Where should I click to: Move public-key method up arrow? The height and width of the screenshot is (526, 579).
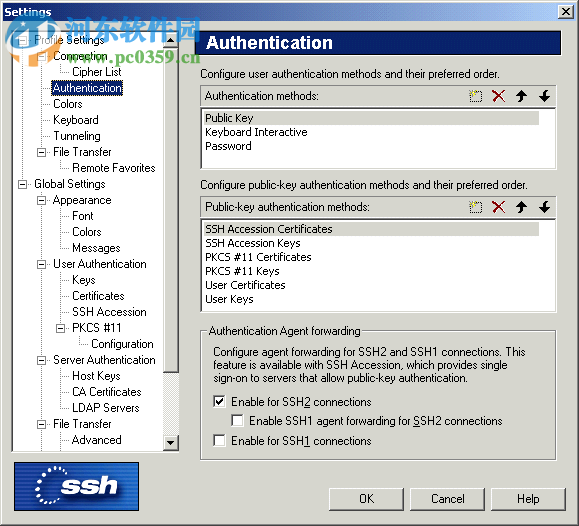coord(521,207)
